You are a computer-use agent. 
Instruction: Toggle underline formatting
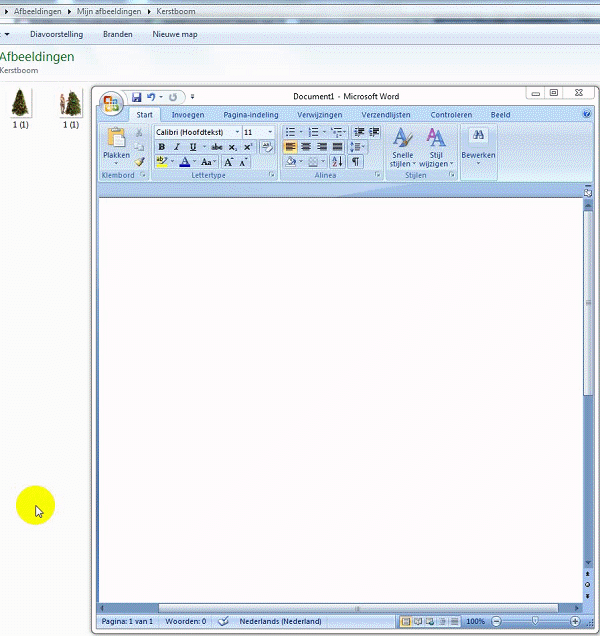(193, 147)
